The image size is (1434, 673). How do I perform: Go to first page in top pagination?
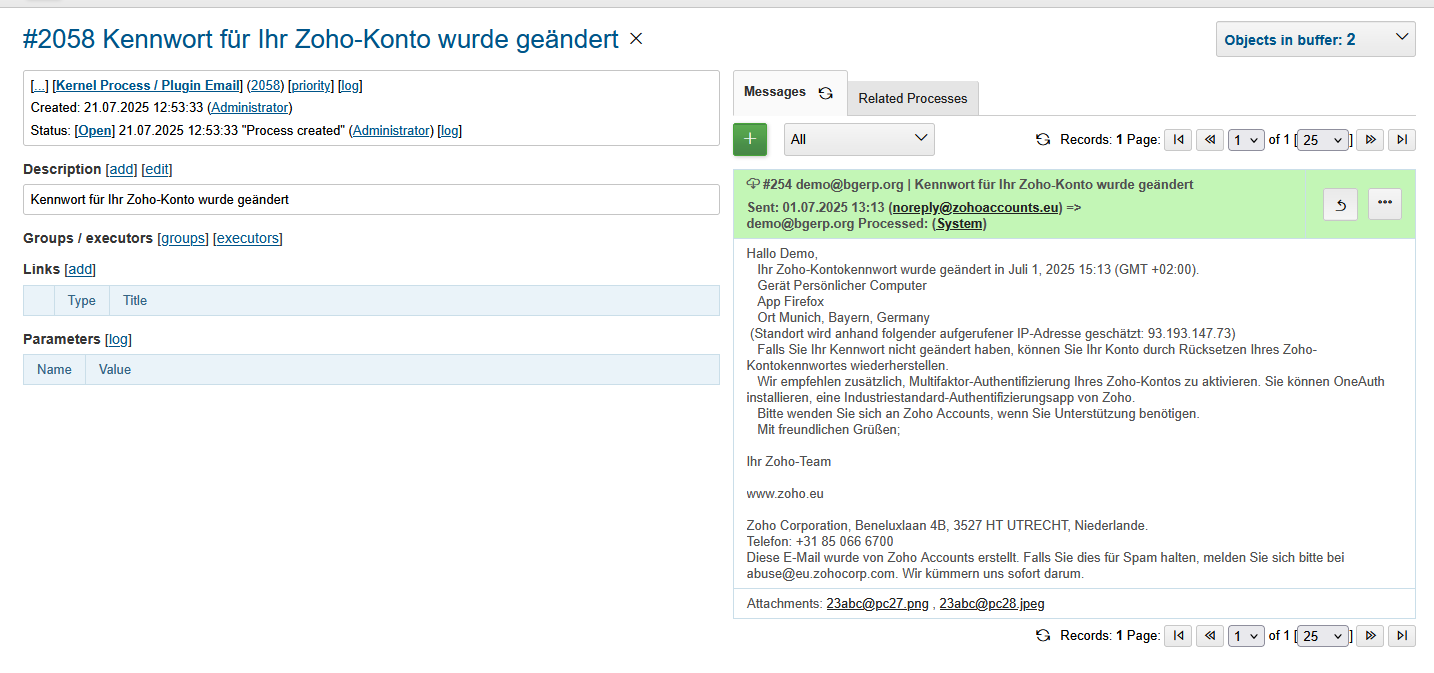(1178, 140)
